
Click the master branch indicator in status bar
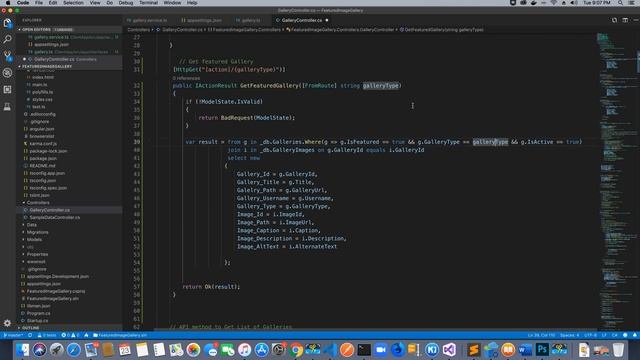click(x=13, y=335)
